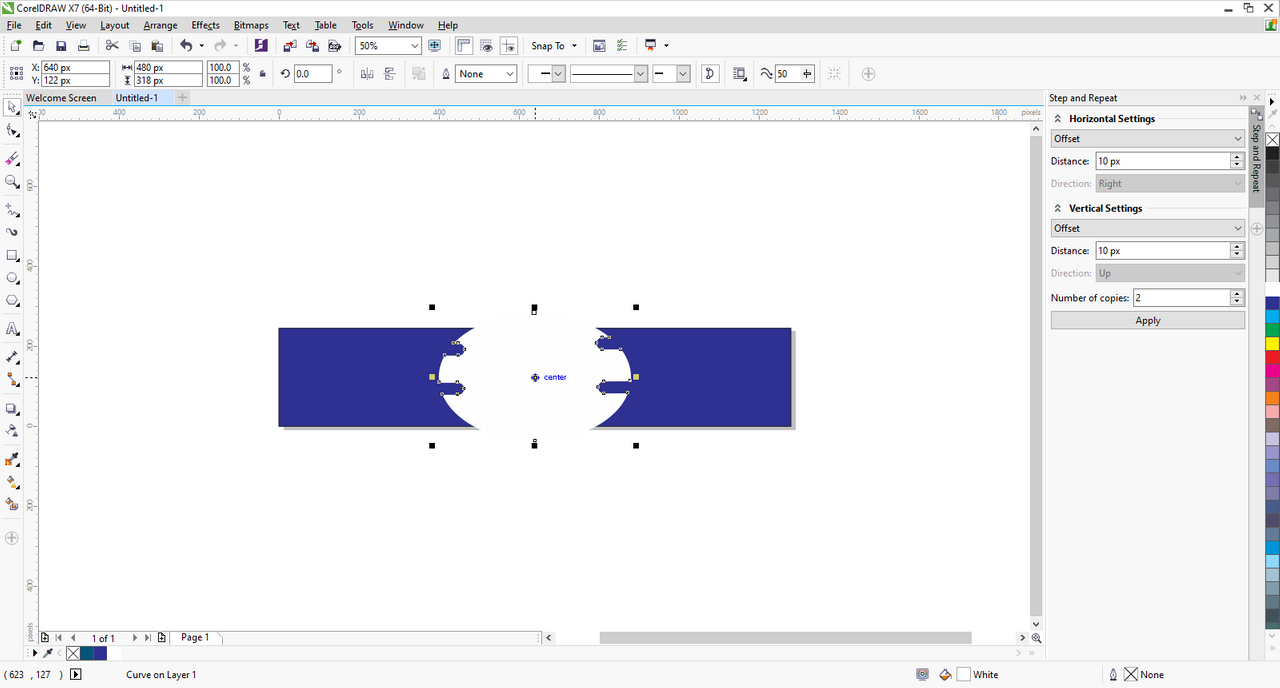Select the Pick tool in toolbox
The width and height of the screenshot is (1280, 688).
tap(12, 107)
